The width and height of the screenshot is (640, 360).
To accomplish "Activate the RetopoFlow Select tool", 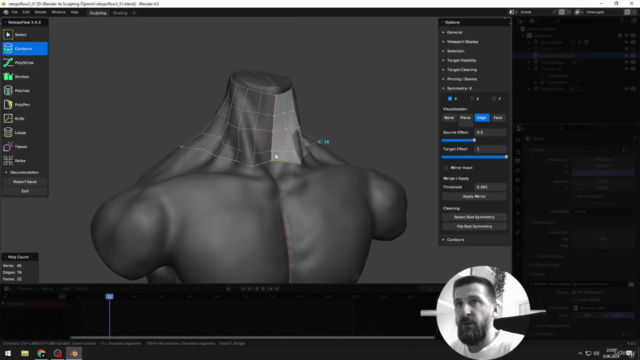I will 25,35.
